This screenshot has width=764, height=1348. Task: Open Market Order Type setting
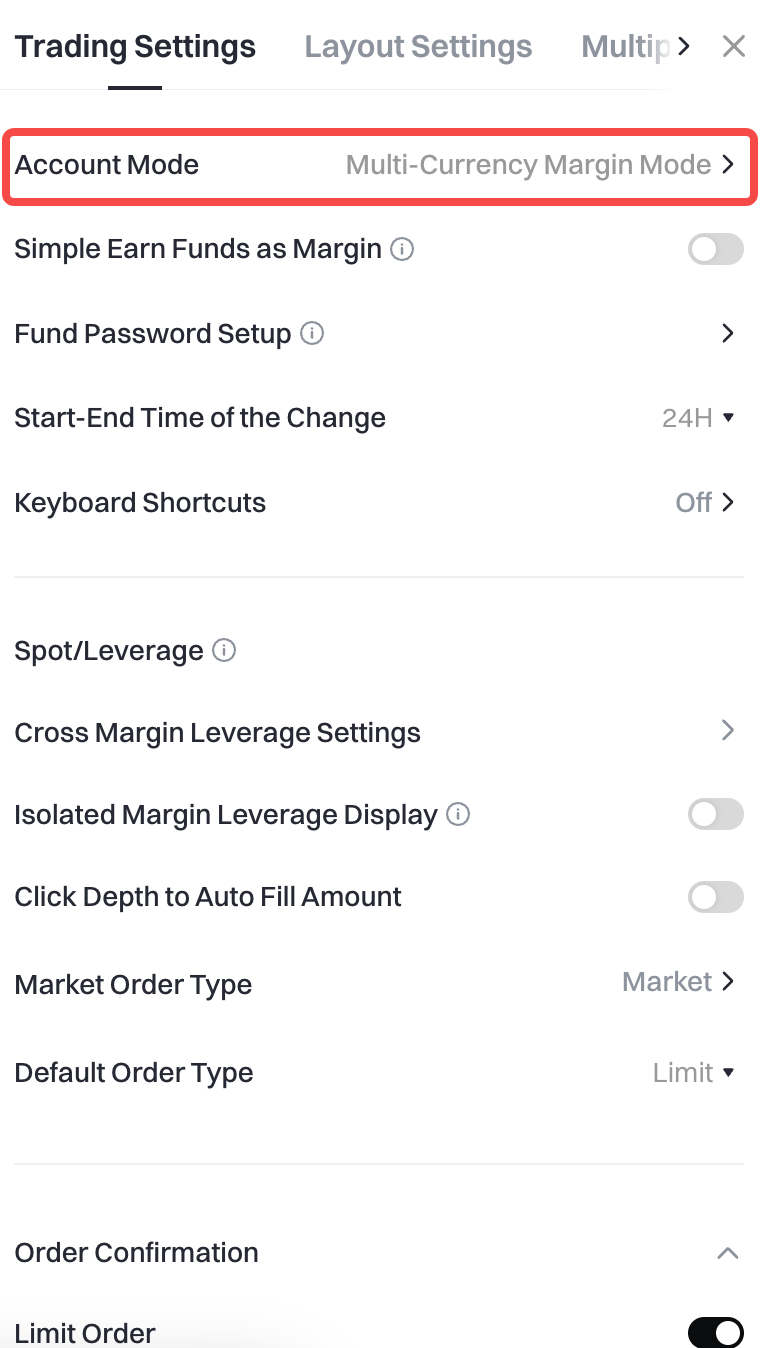[678, 982]
